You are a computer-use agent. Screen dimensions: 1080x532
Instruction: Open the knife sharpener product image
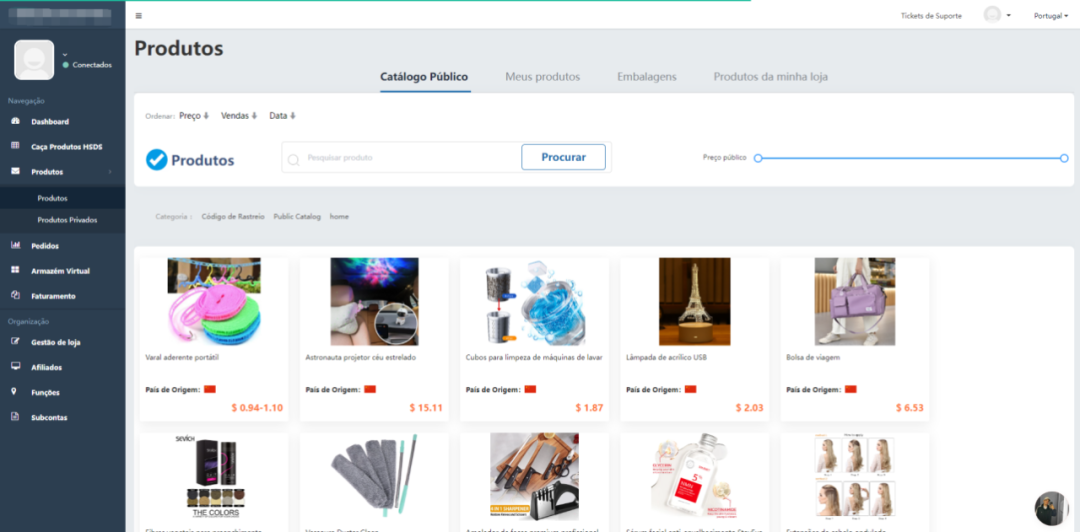pyautogui.click(x=534, y=476)
